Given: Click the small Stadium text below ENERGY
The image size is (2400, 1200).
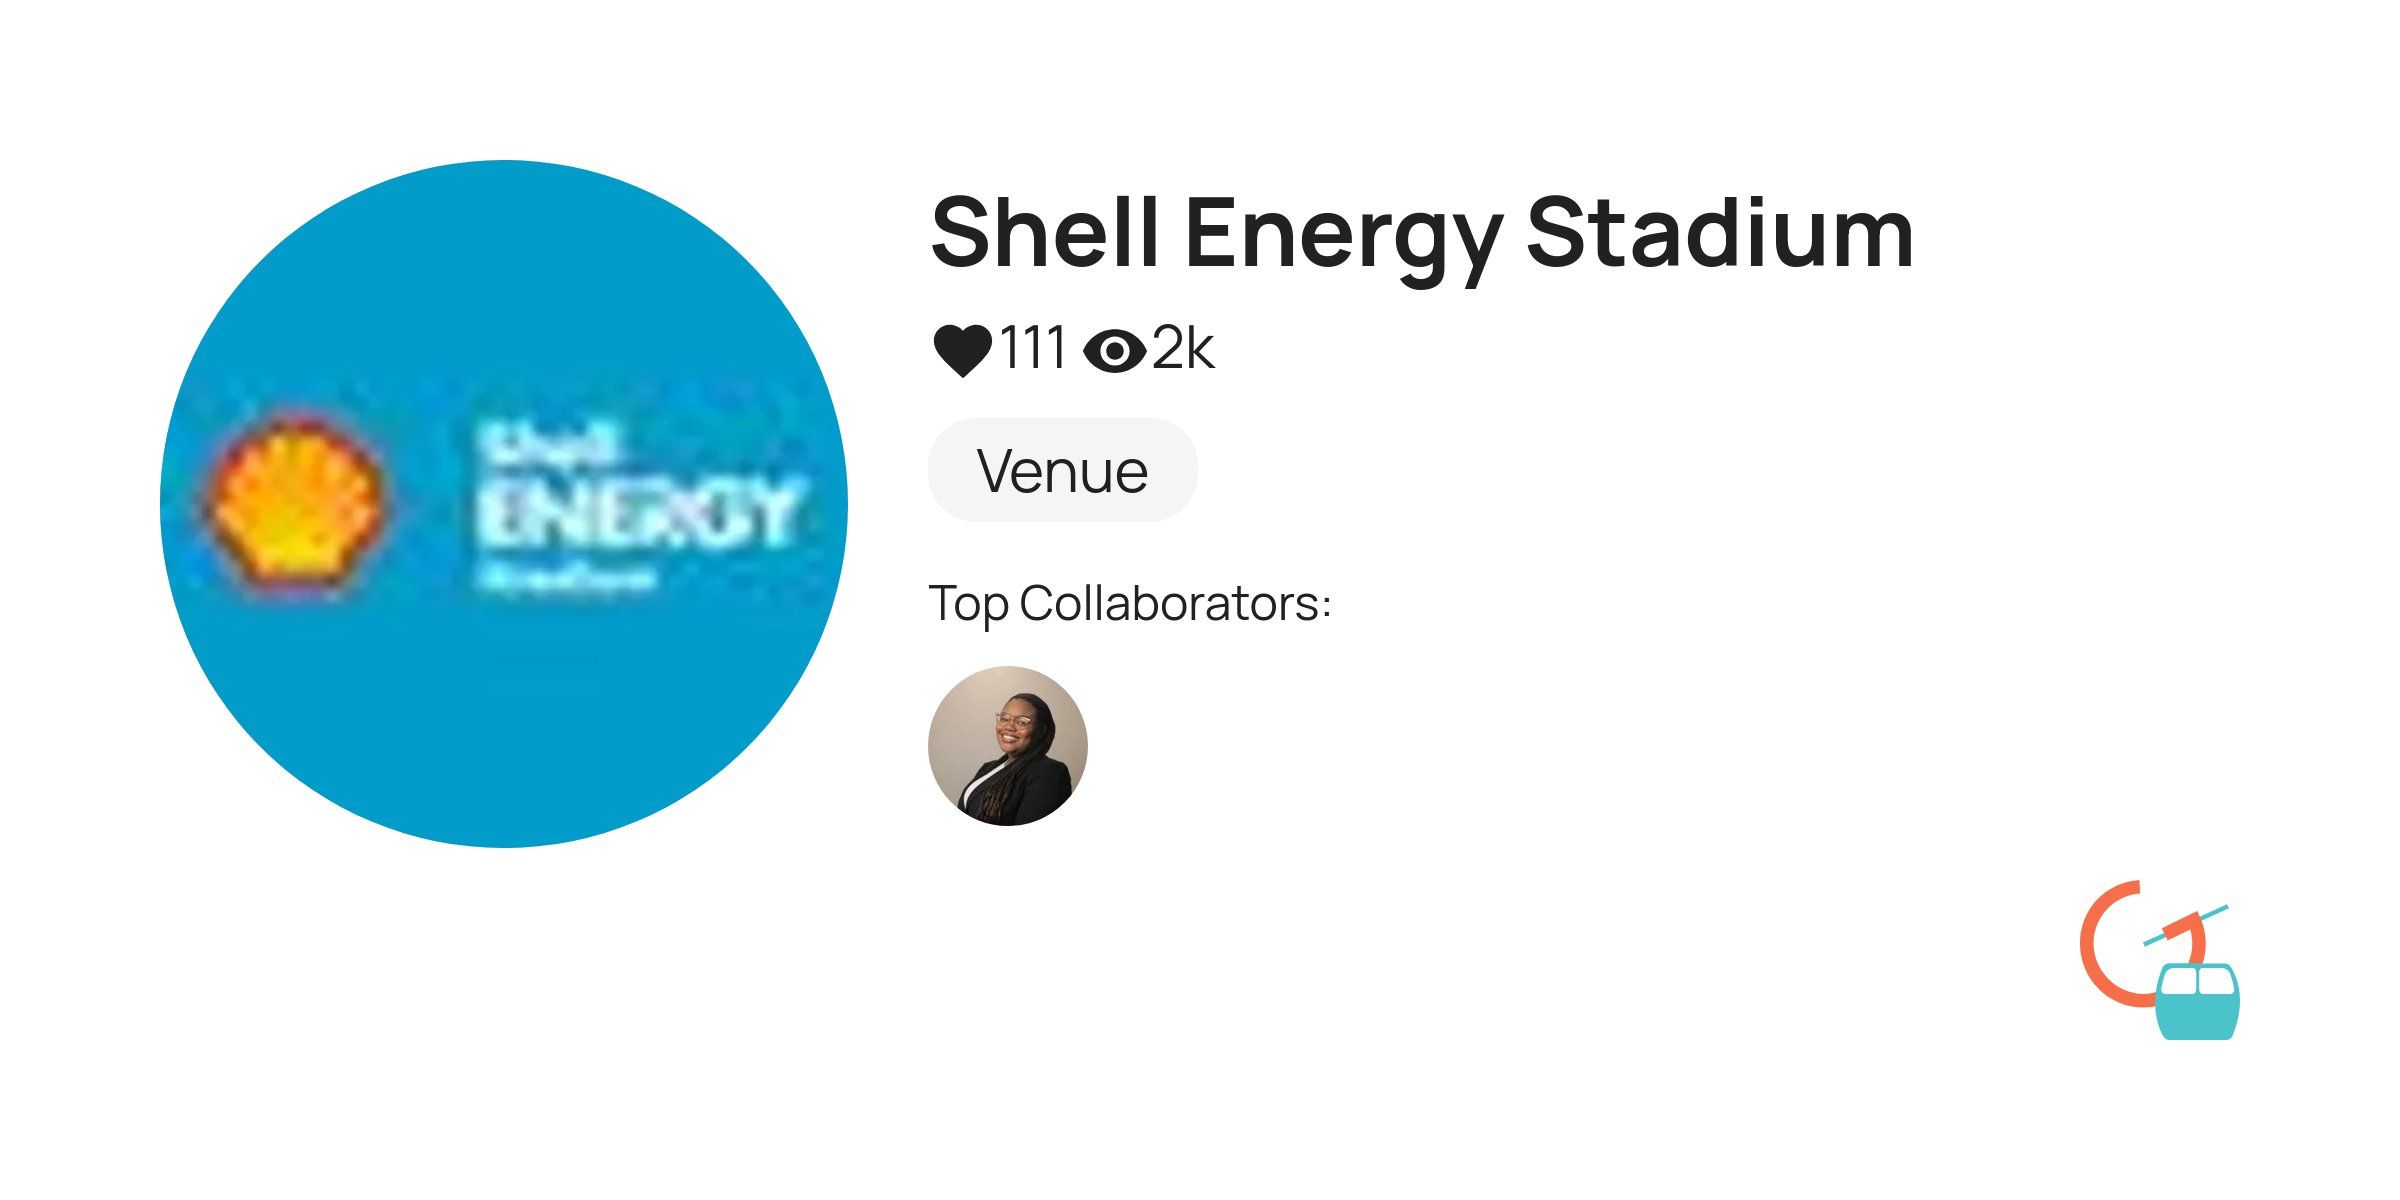Looking at the screenshot, I should 566,578.
